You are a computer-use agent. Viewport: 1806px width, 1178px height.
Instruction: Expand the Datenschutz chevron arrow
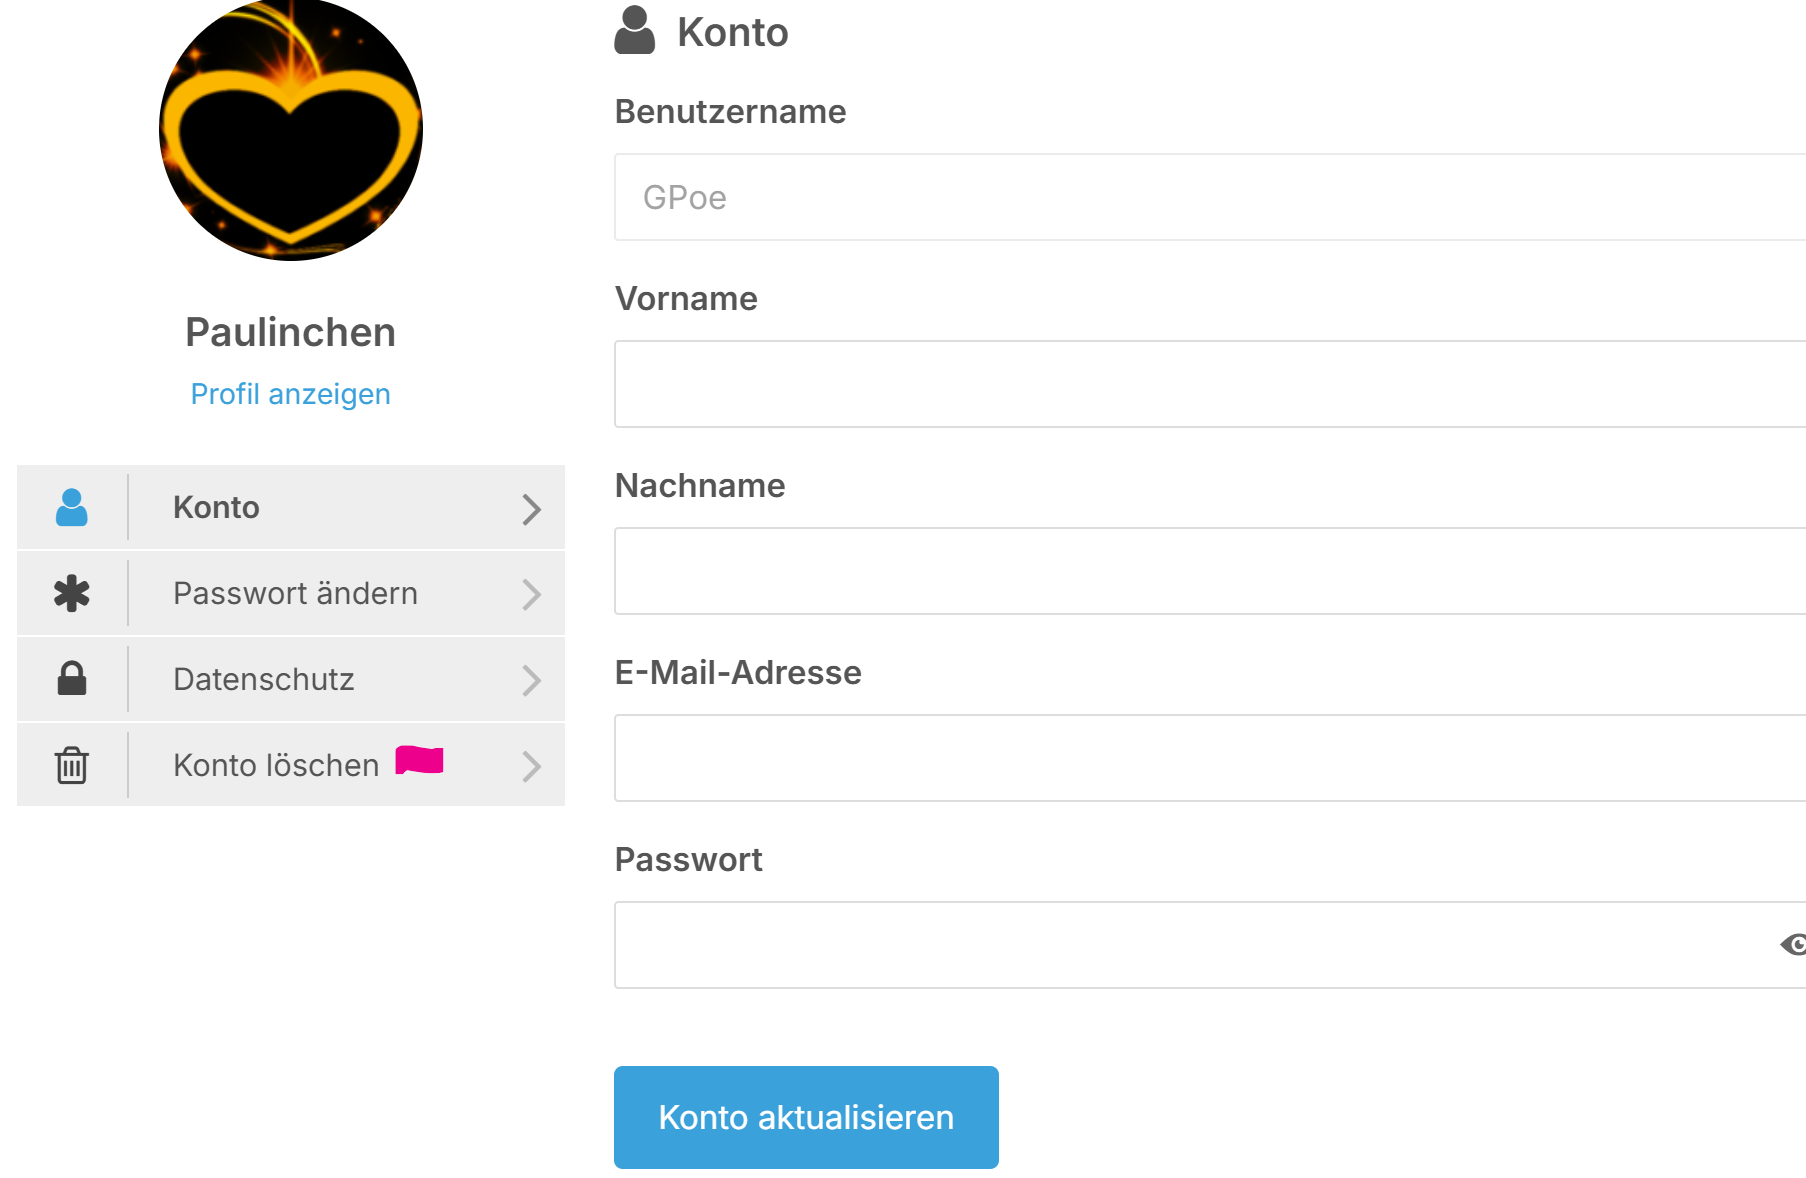(531, 681)
